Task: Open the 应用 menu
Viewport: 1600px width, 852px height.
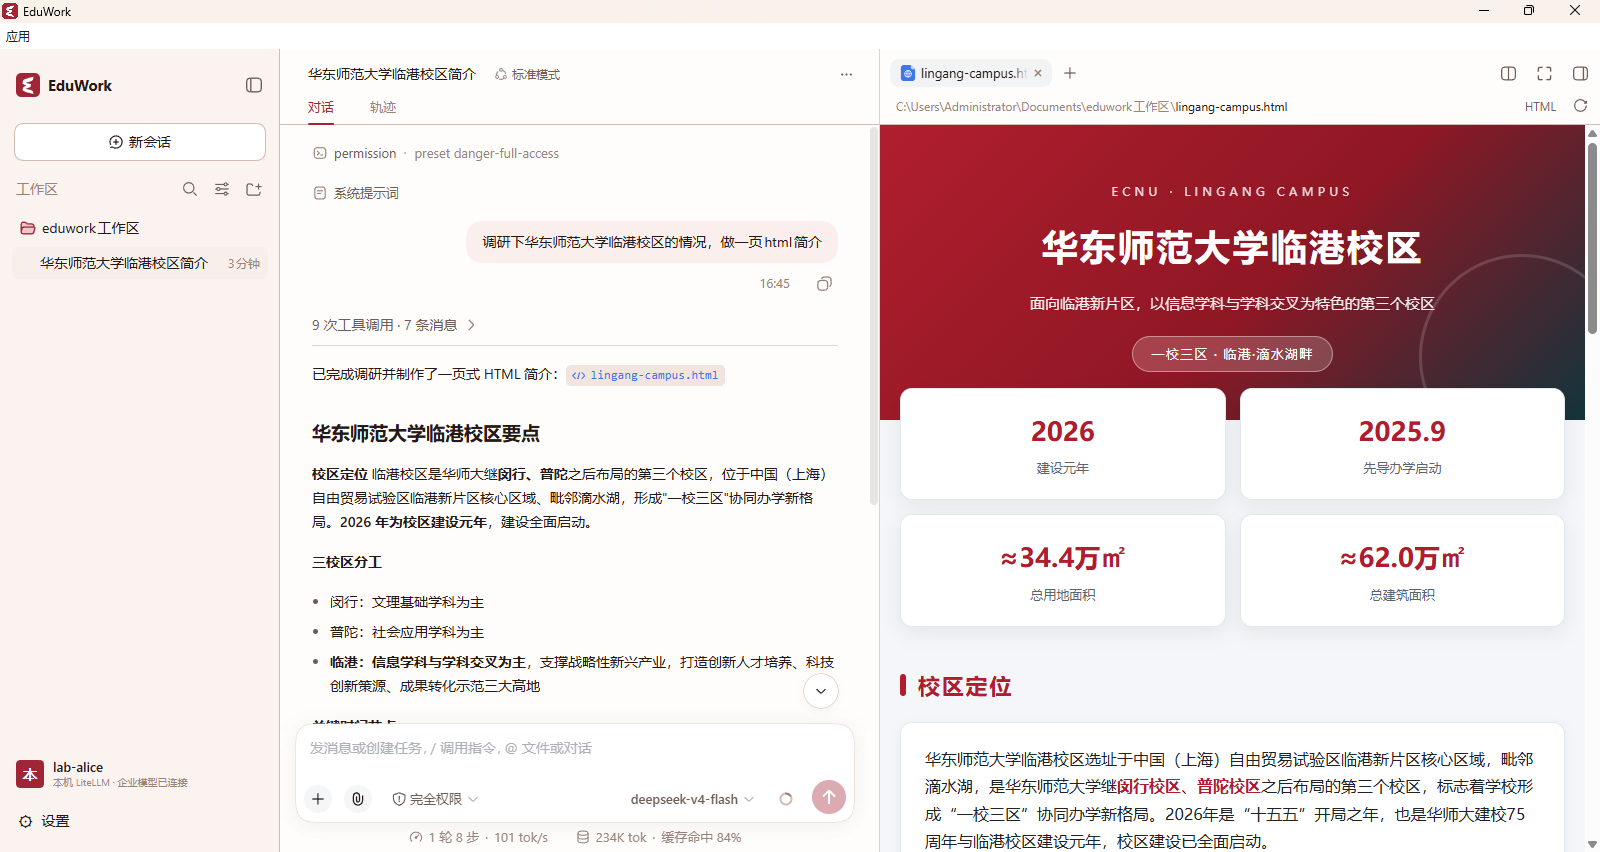Action: (x=18, y=36)
